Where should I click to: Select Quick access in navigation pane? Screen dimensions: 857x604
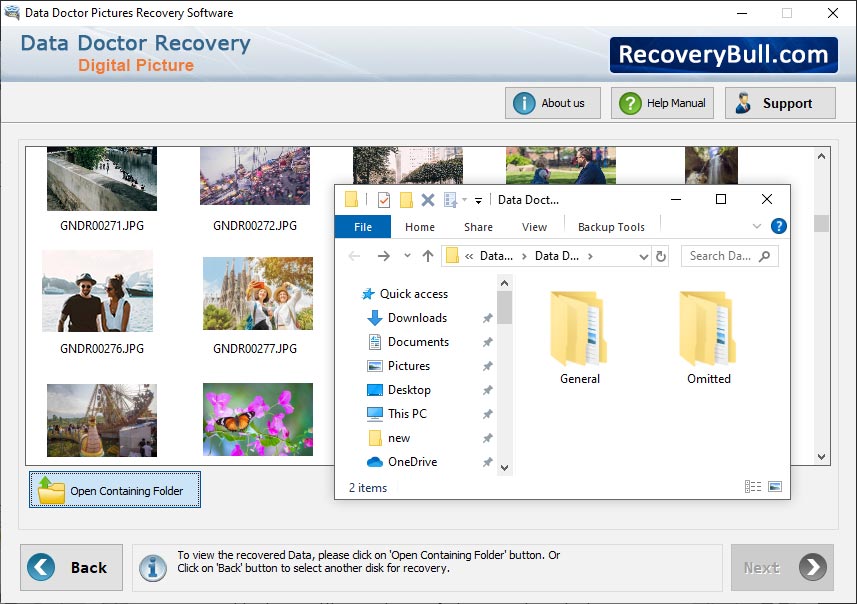[x=413, y=294]
